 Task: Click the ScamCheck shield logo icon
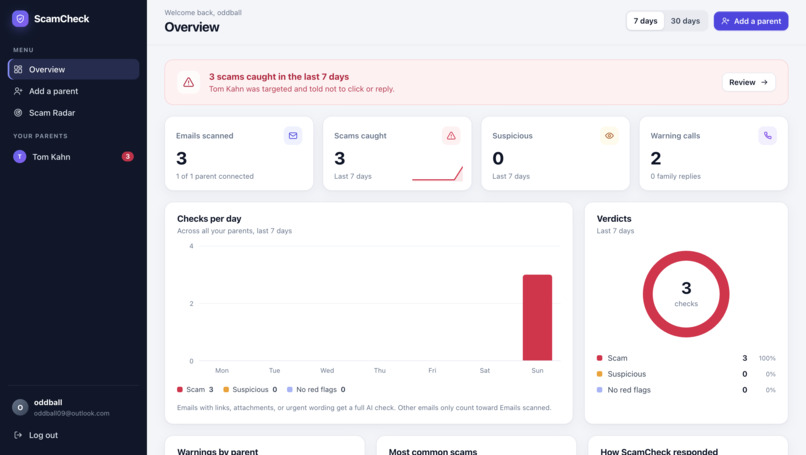[x=20, y=19]
